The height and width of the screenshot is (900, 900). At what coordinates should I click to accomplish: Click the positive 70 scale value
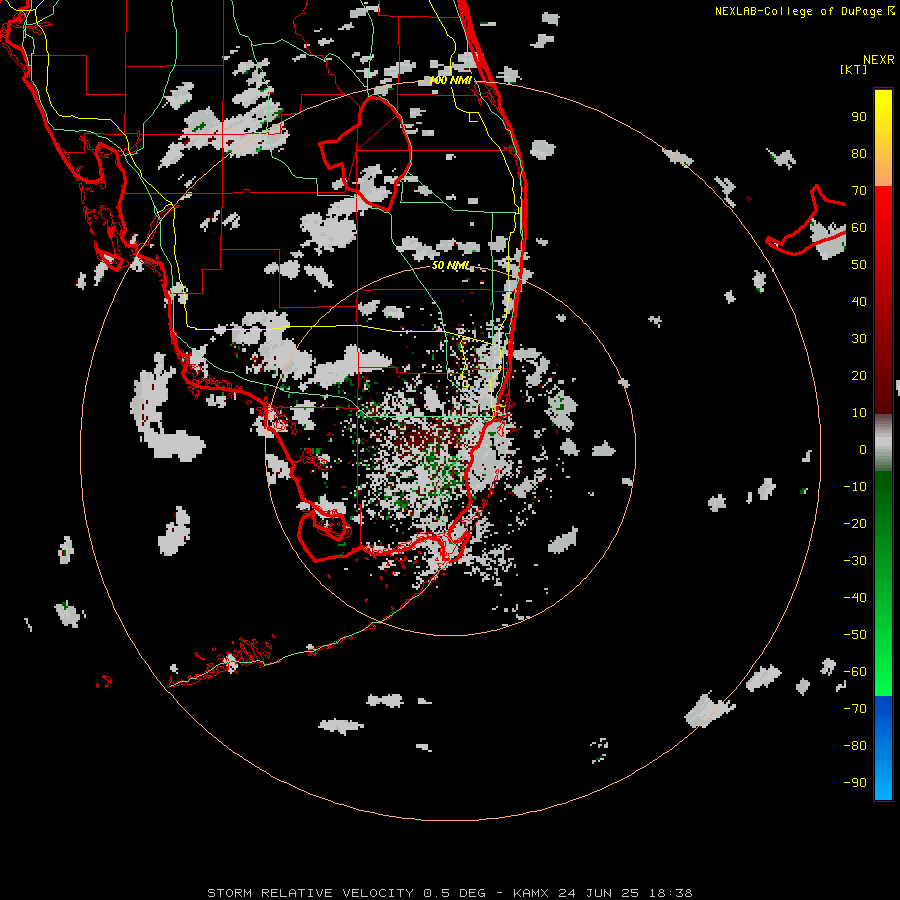click(x=859, y=191)
